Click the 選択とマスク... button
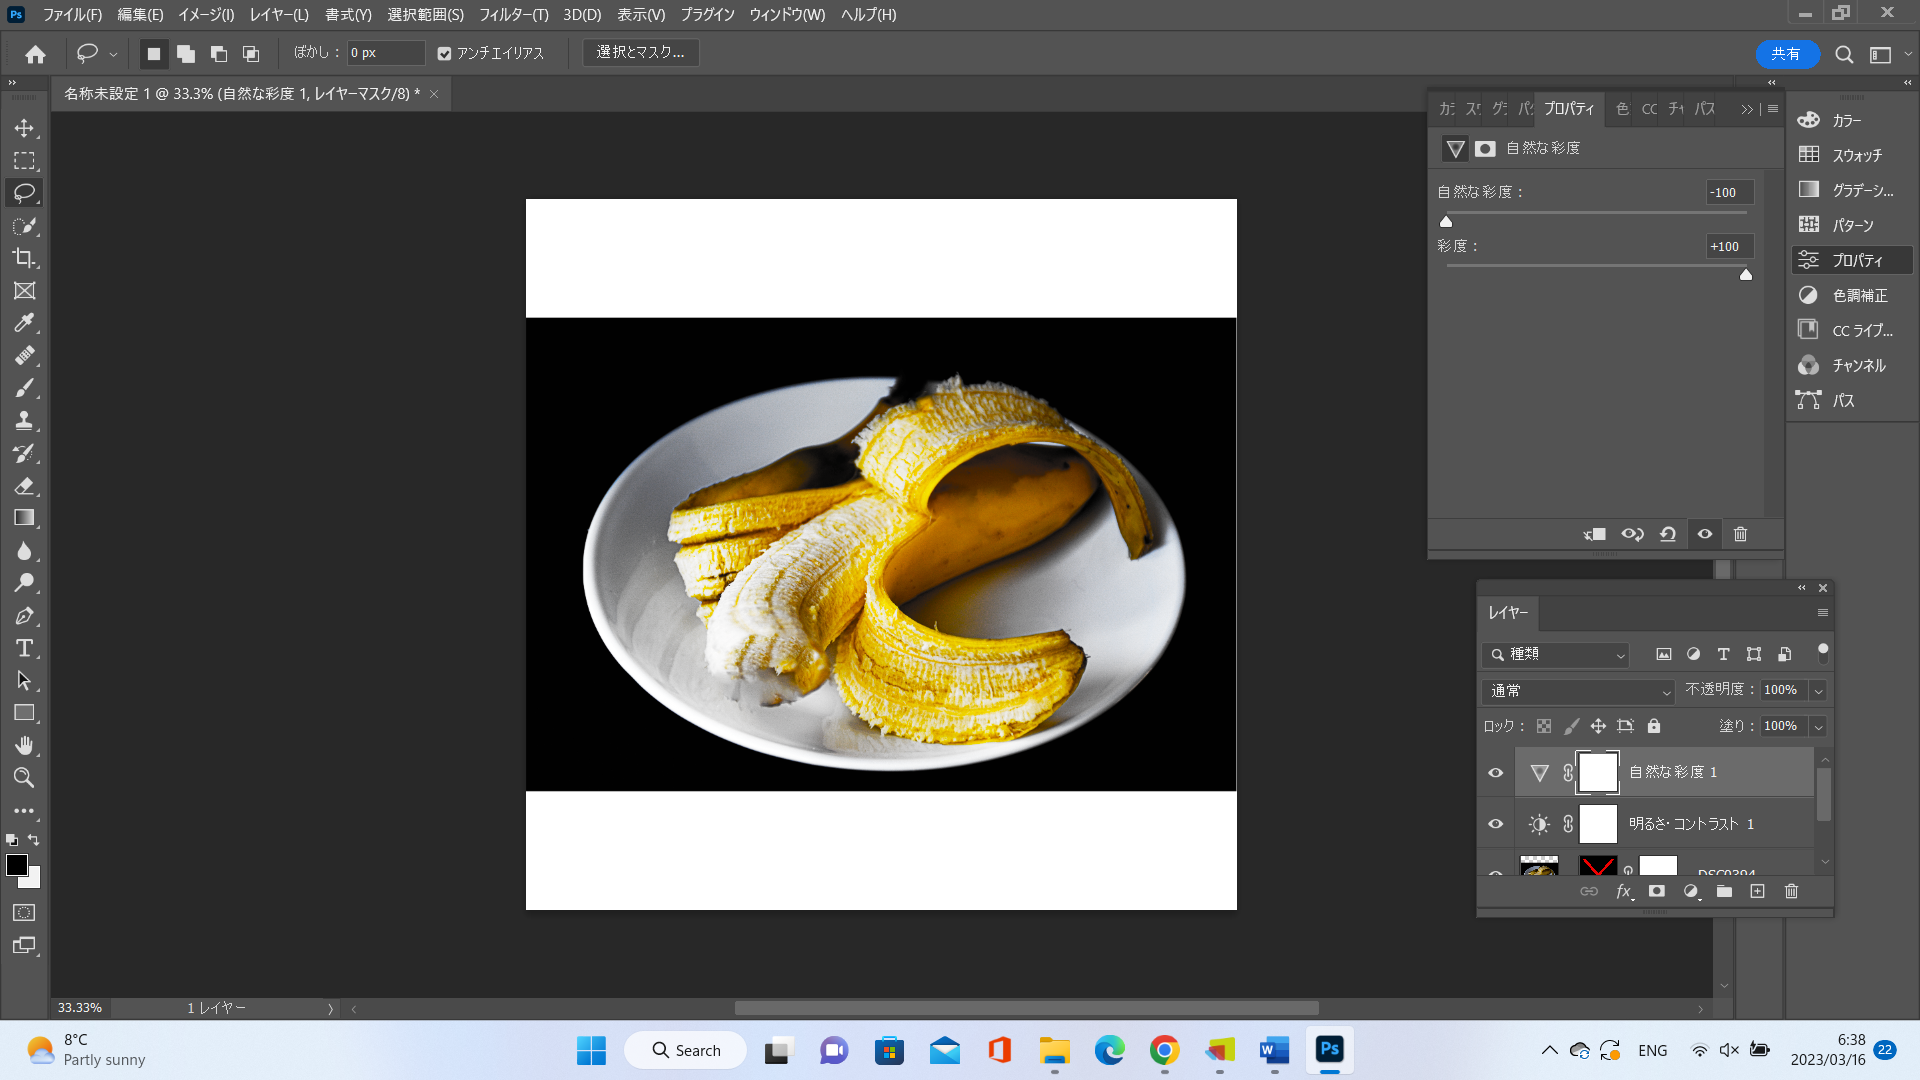This screenshot has width=1920, height=1080. click(x=640, y=52)
